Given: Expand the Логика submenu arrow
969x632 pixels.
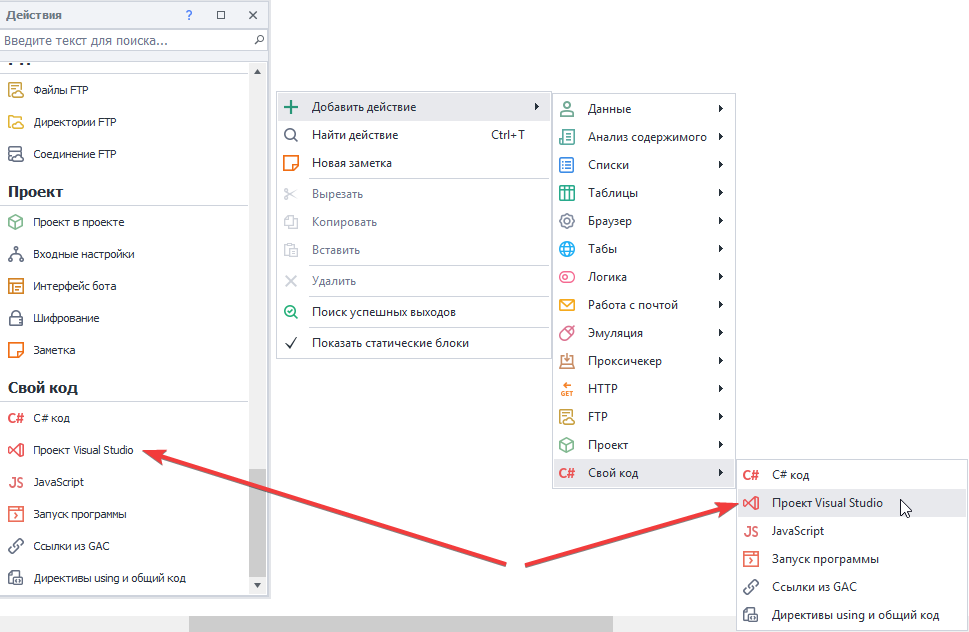Looking at the screenshot, I should [x=720, y=277].
